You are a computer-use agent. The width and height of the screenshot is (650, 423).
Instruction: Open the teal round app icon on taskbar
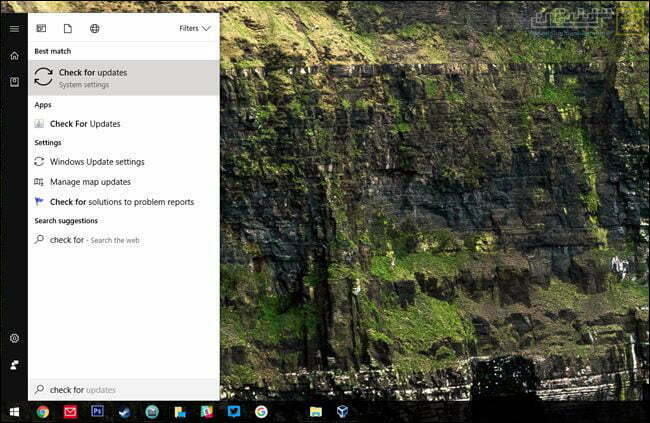click(x=152, y=411)
